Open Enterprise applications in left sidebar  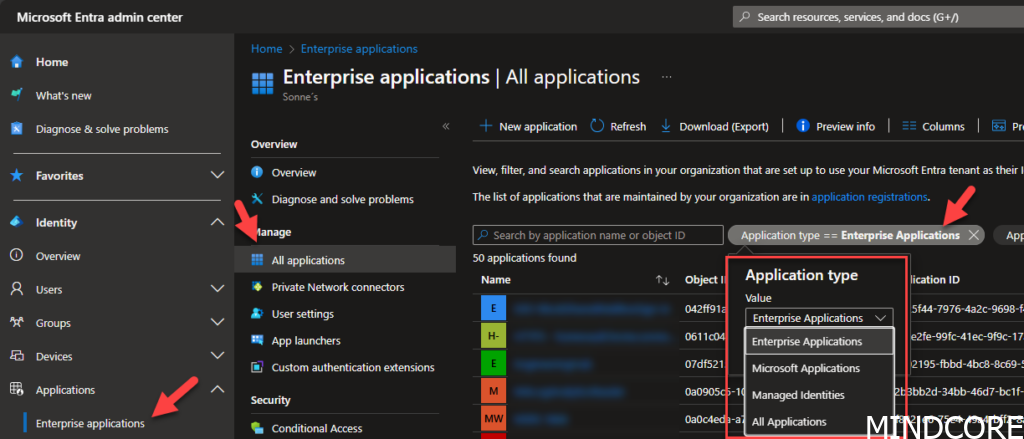click(x=90, y=423)
